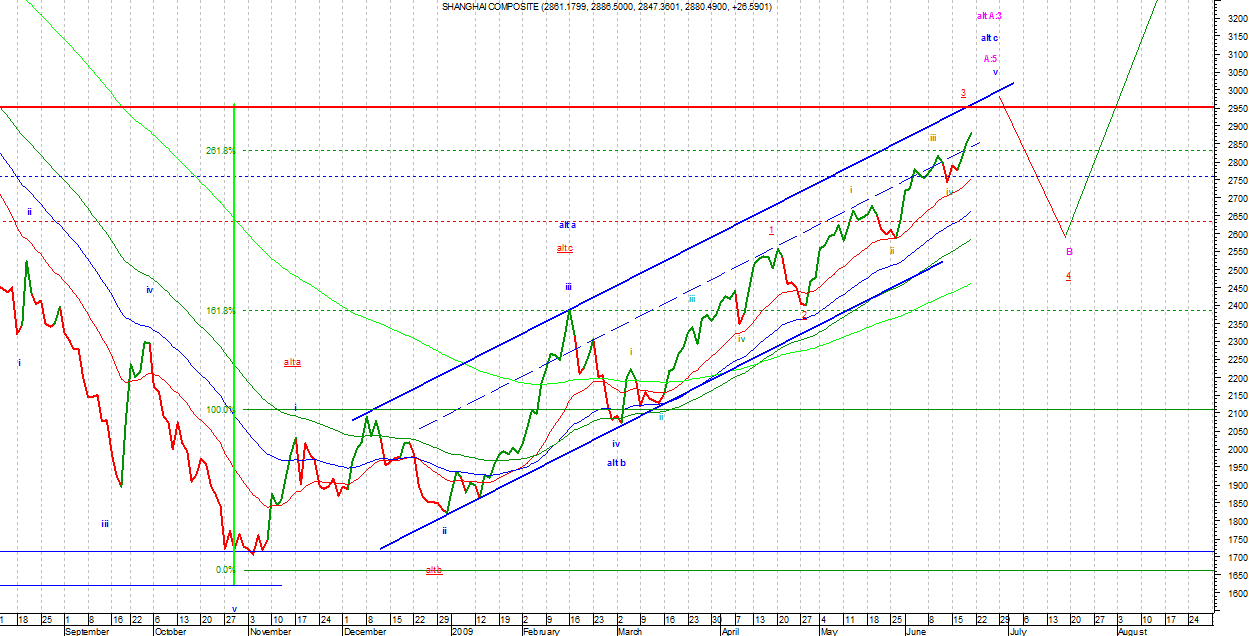Screen dimensions: 1250x636
Task: Click the red underlined '4' wave label
Action: pos(1068,276)
